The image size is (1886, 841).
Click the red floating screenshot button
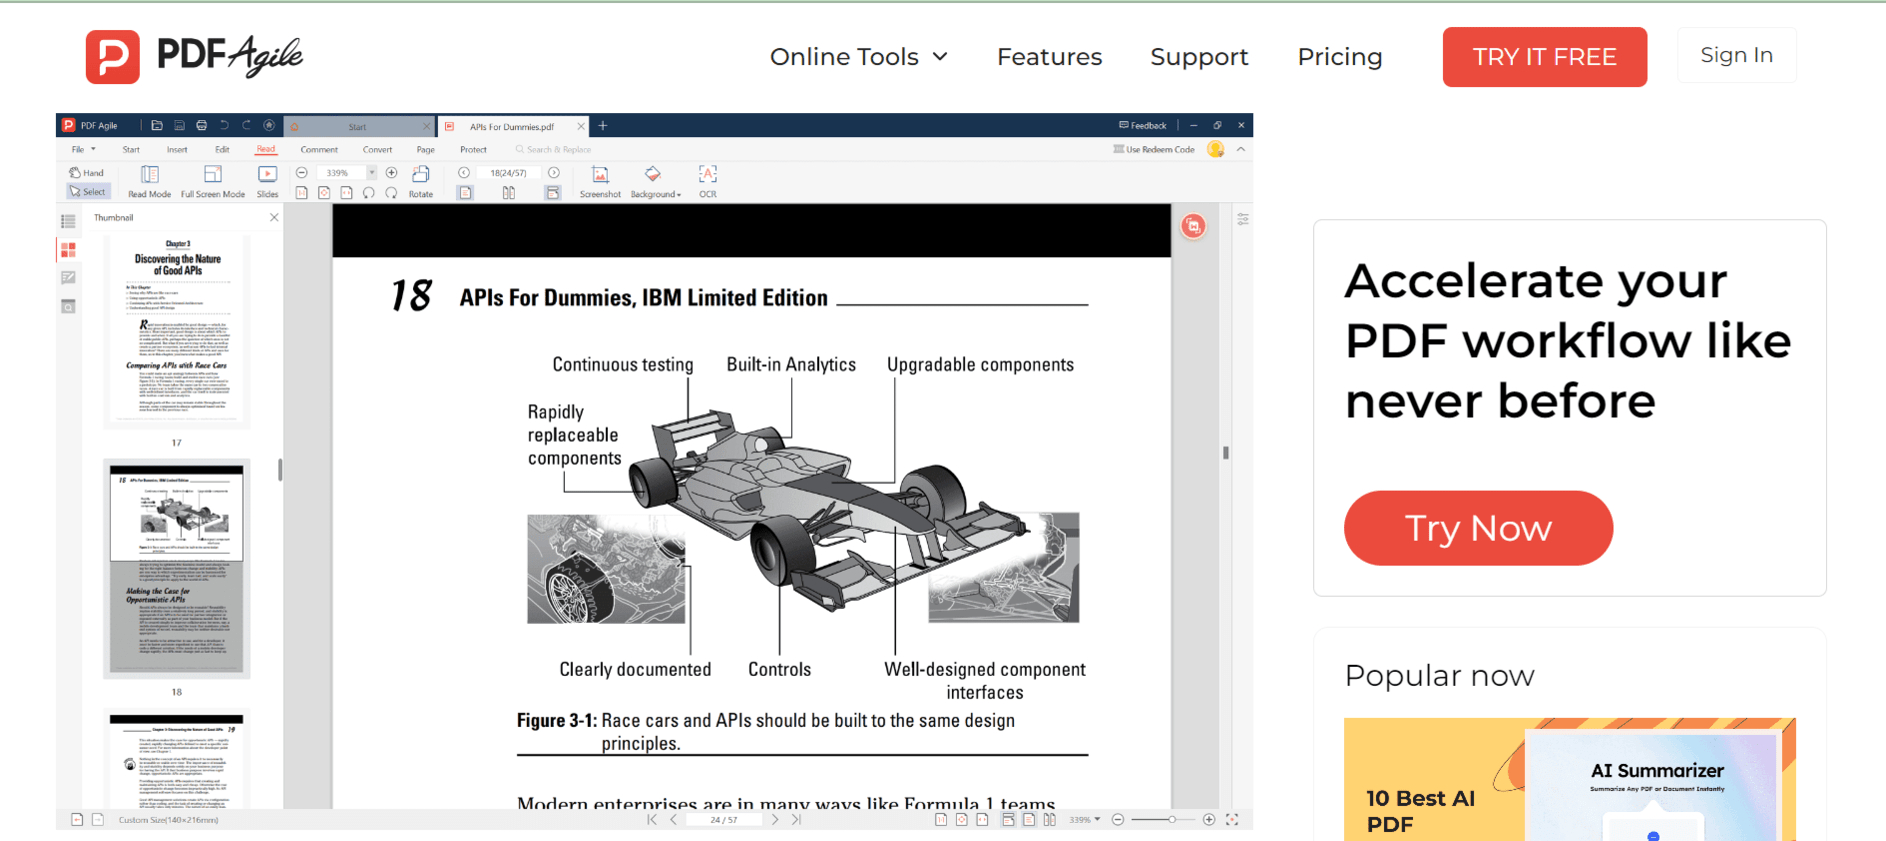[x=1193, y=226]
